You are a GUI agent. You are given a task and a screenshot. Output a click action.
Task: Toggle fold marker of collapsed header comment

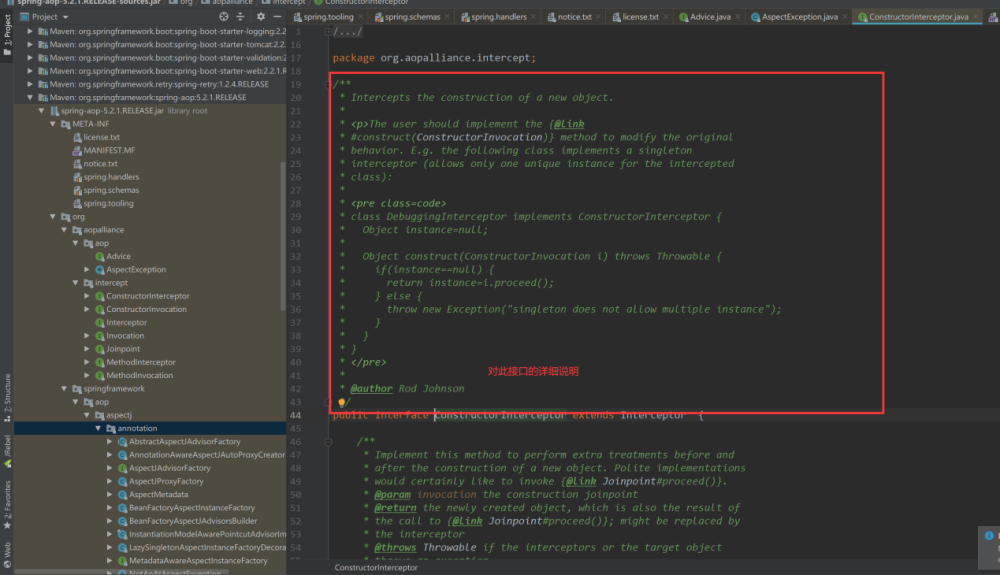click(x=328, y=31)
